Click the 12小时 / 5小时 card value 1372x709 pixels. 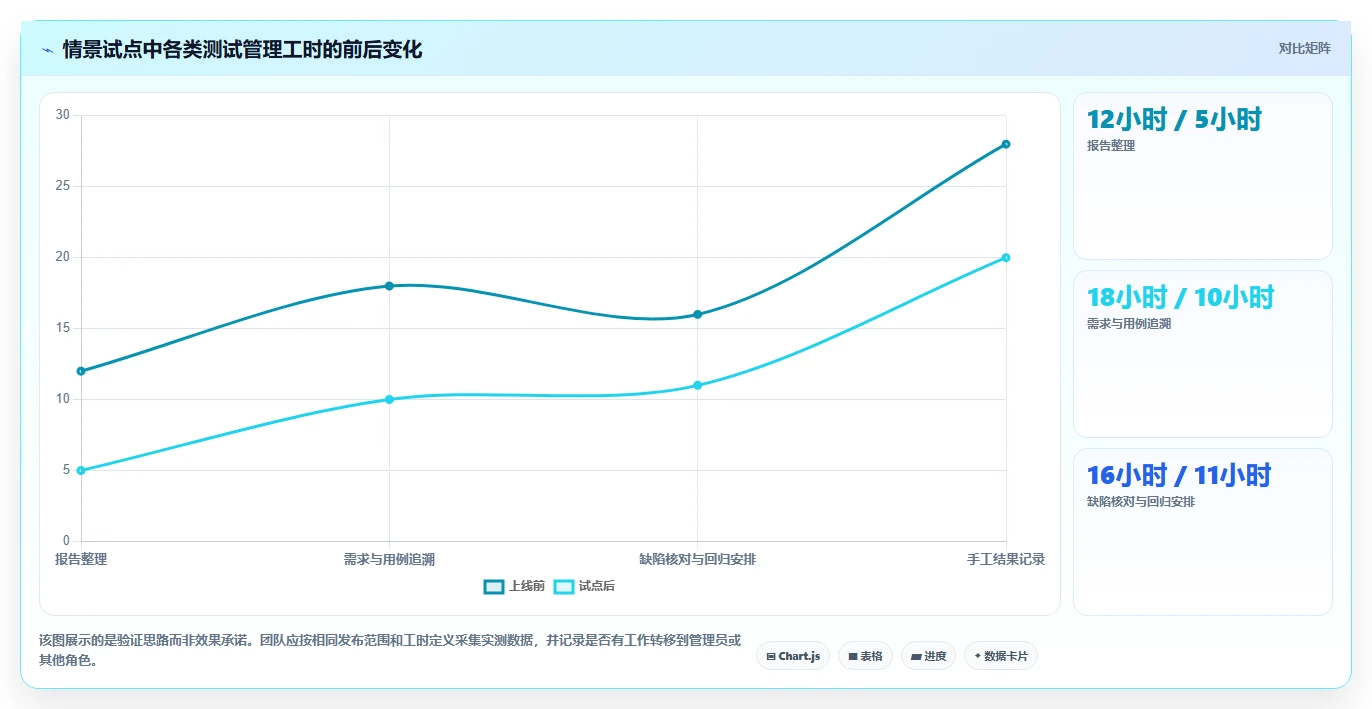point(1174,120)
